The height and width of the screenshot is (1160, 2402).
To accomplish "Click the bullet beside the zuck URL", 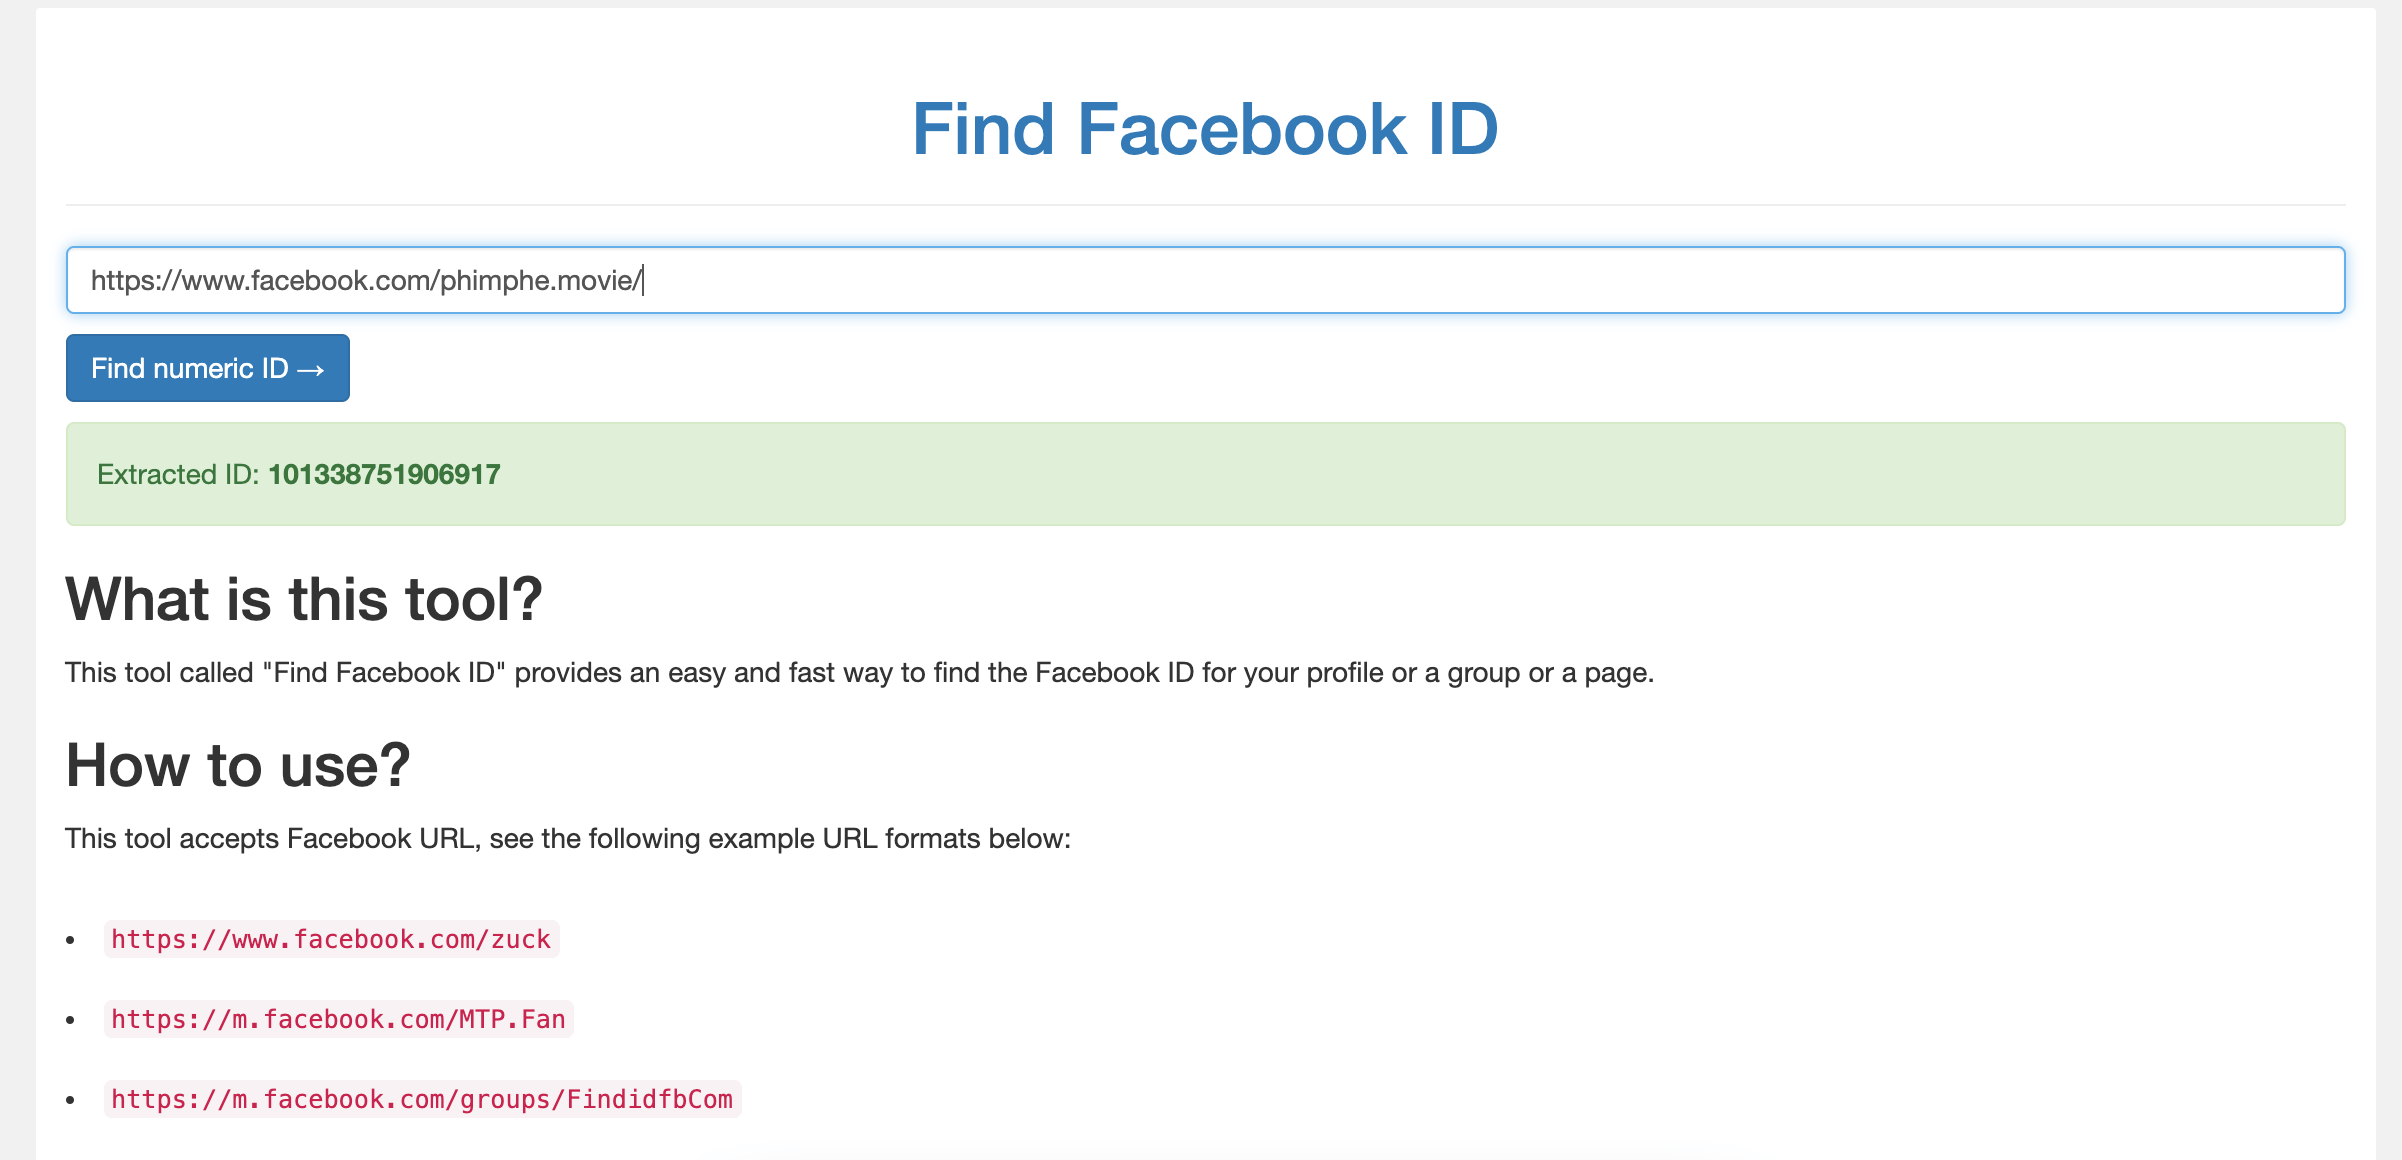I will [x=70, y=940].
